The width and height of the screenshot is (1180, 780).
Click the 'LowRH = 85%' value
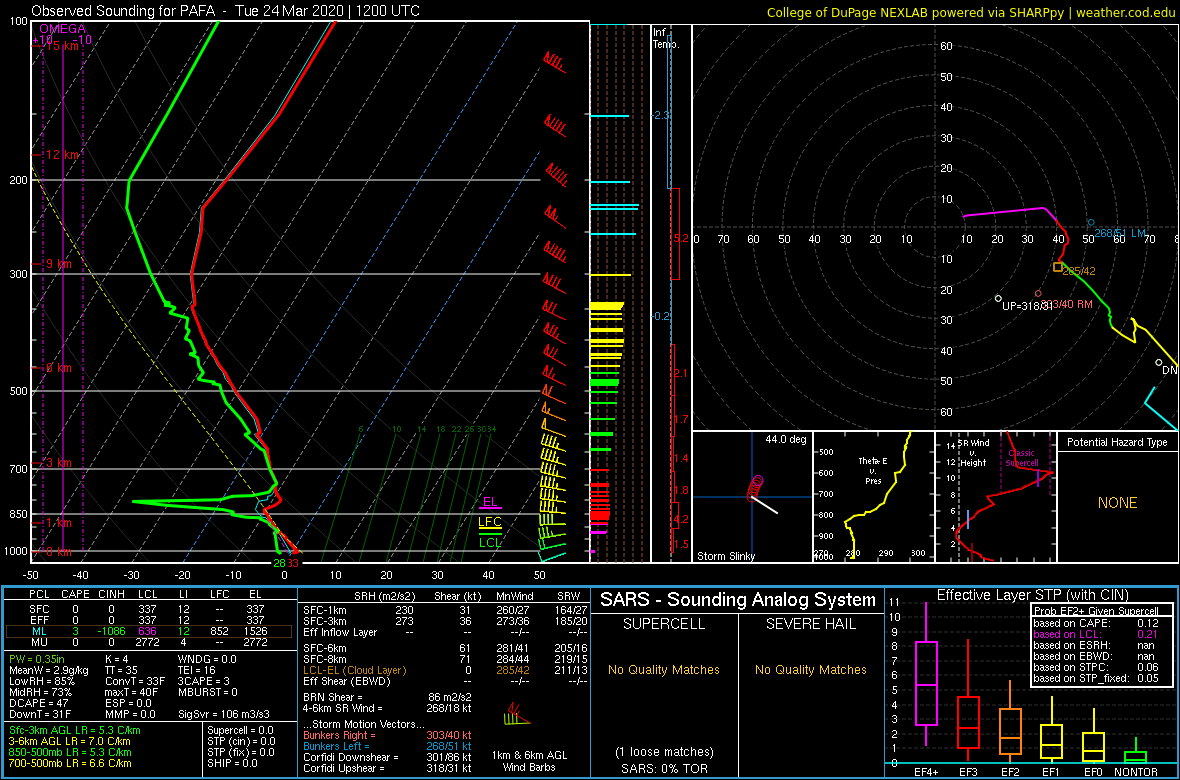tap(40, 681)
